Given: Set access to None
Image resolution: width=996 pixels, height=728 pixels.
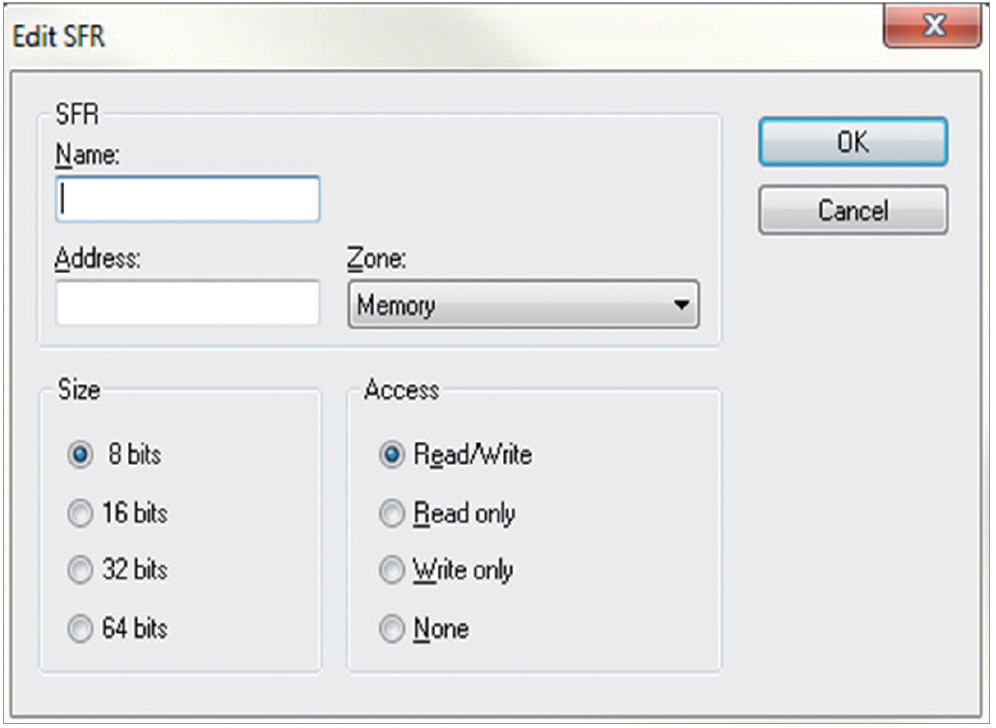Looking at the screenshot, I should 393,629.
